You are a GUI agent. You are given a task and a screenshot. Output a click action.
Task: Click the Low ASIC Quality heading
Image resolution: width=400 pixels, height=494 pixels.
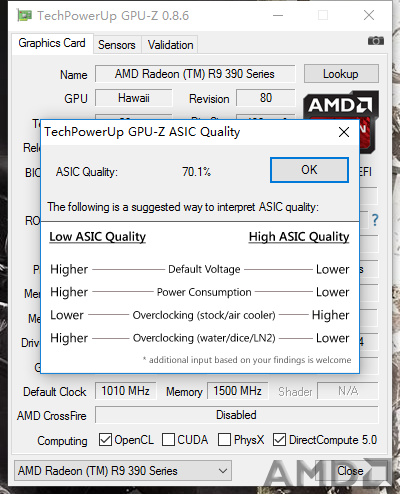[x=98, y=237]
